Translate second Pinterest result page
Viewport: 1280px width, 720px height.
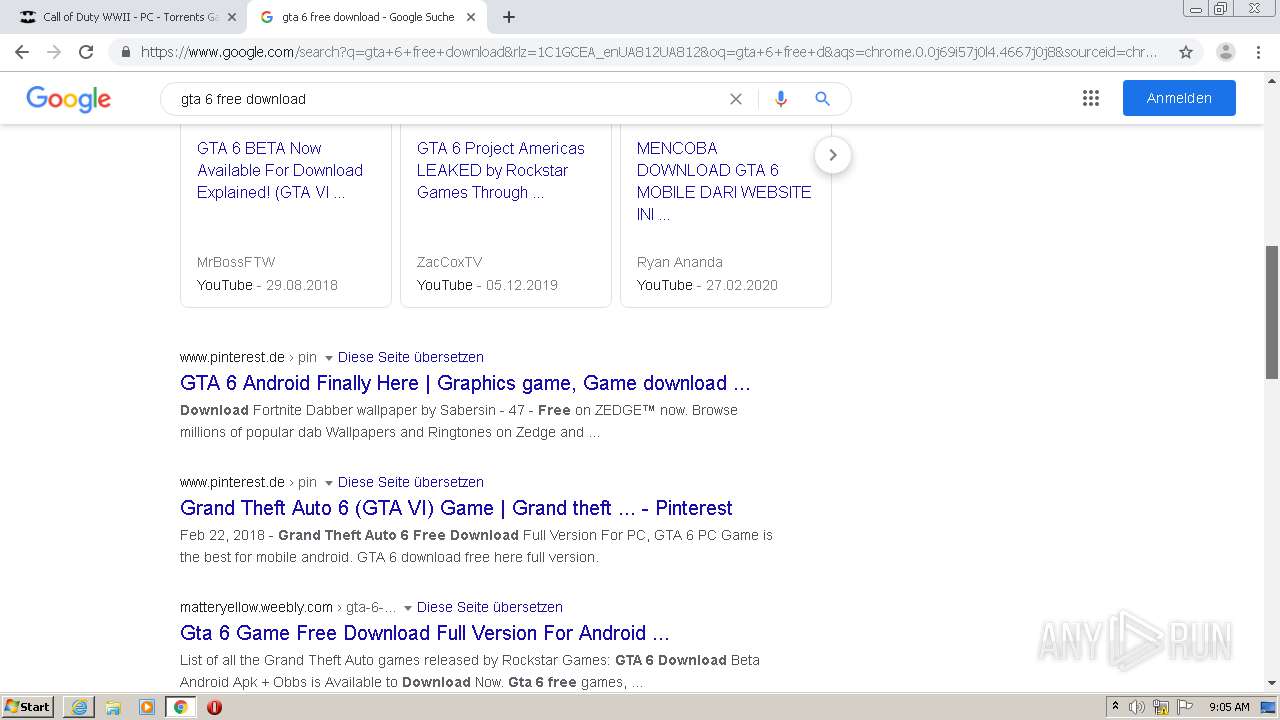point(411,482)
